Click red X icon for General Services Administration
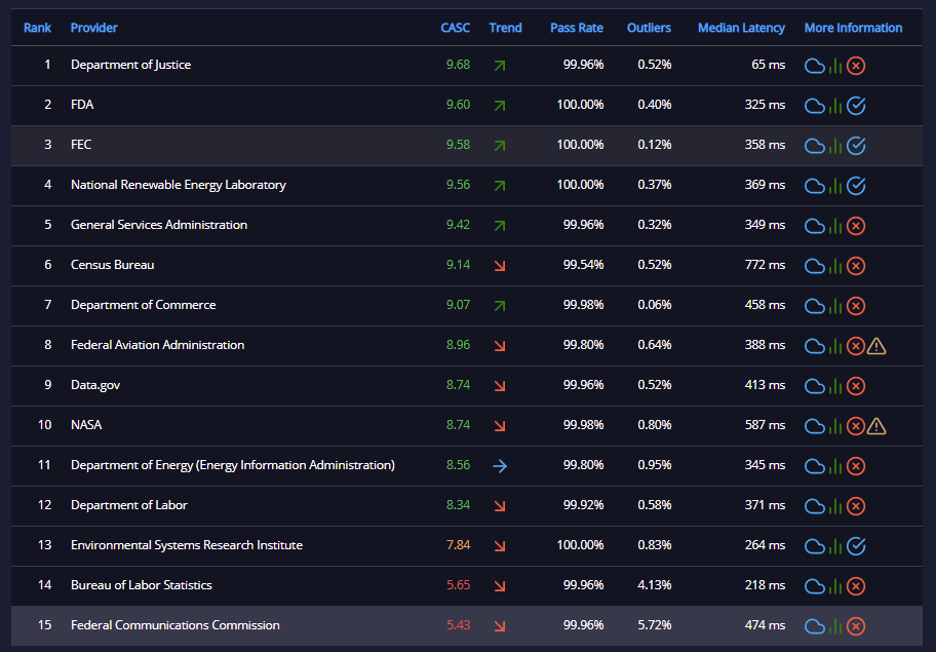Image resolution: width=936 pixels, height=652 pixels. pyautogui.click(x=856, y=226)
